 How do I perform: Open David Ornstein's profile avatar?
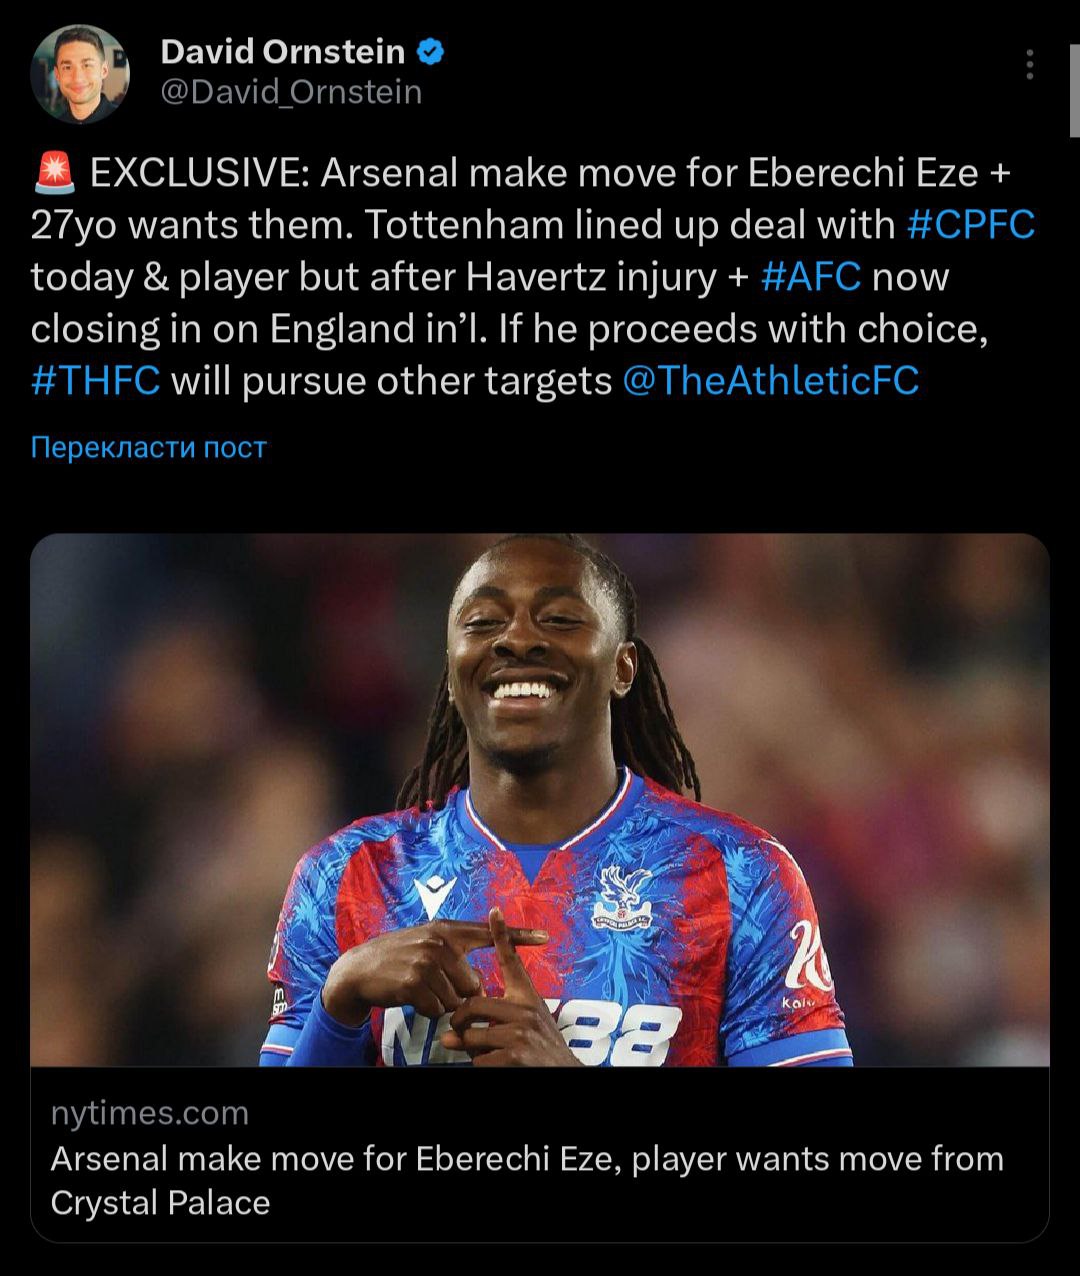[80, 74]
